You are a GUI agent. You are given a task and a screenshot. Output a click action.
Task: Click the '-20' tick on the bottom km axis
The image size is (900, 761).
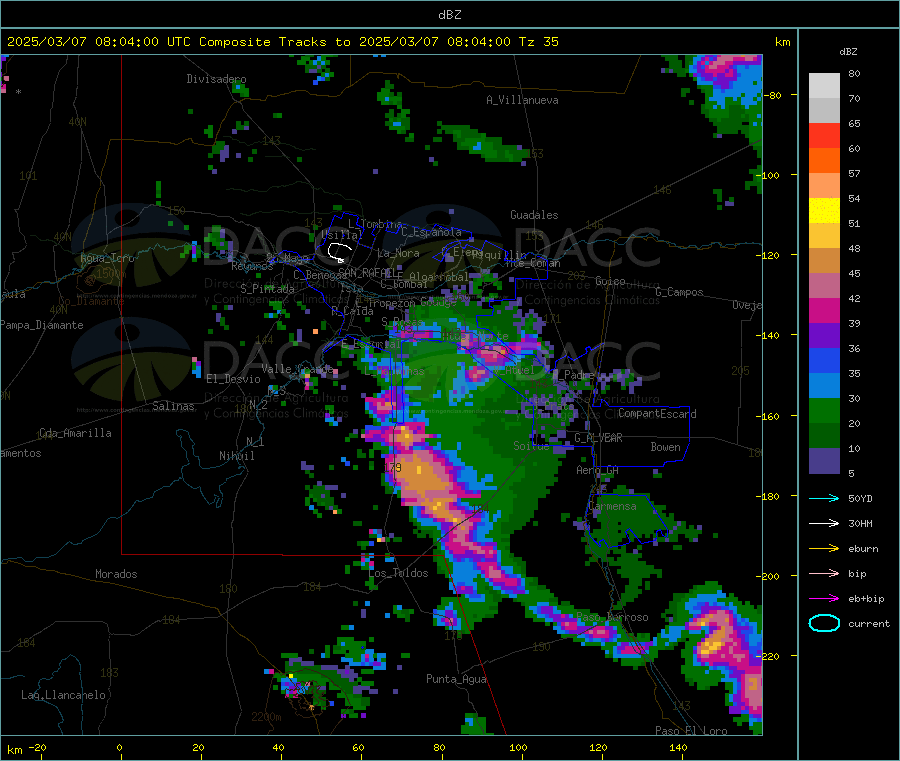(x=38, y=747)
